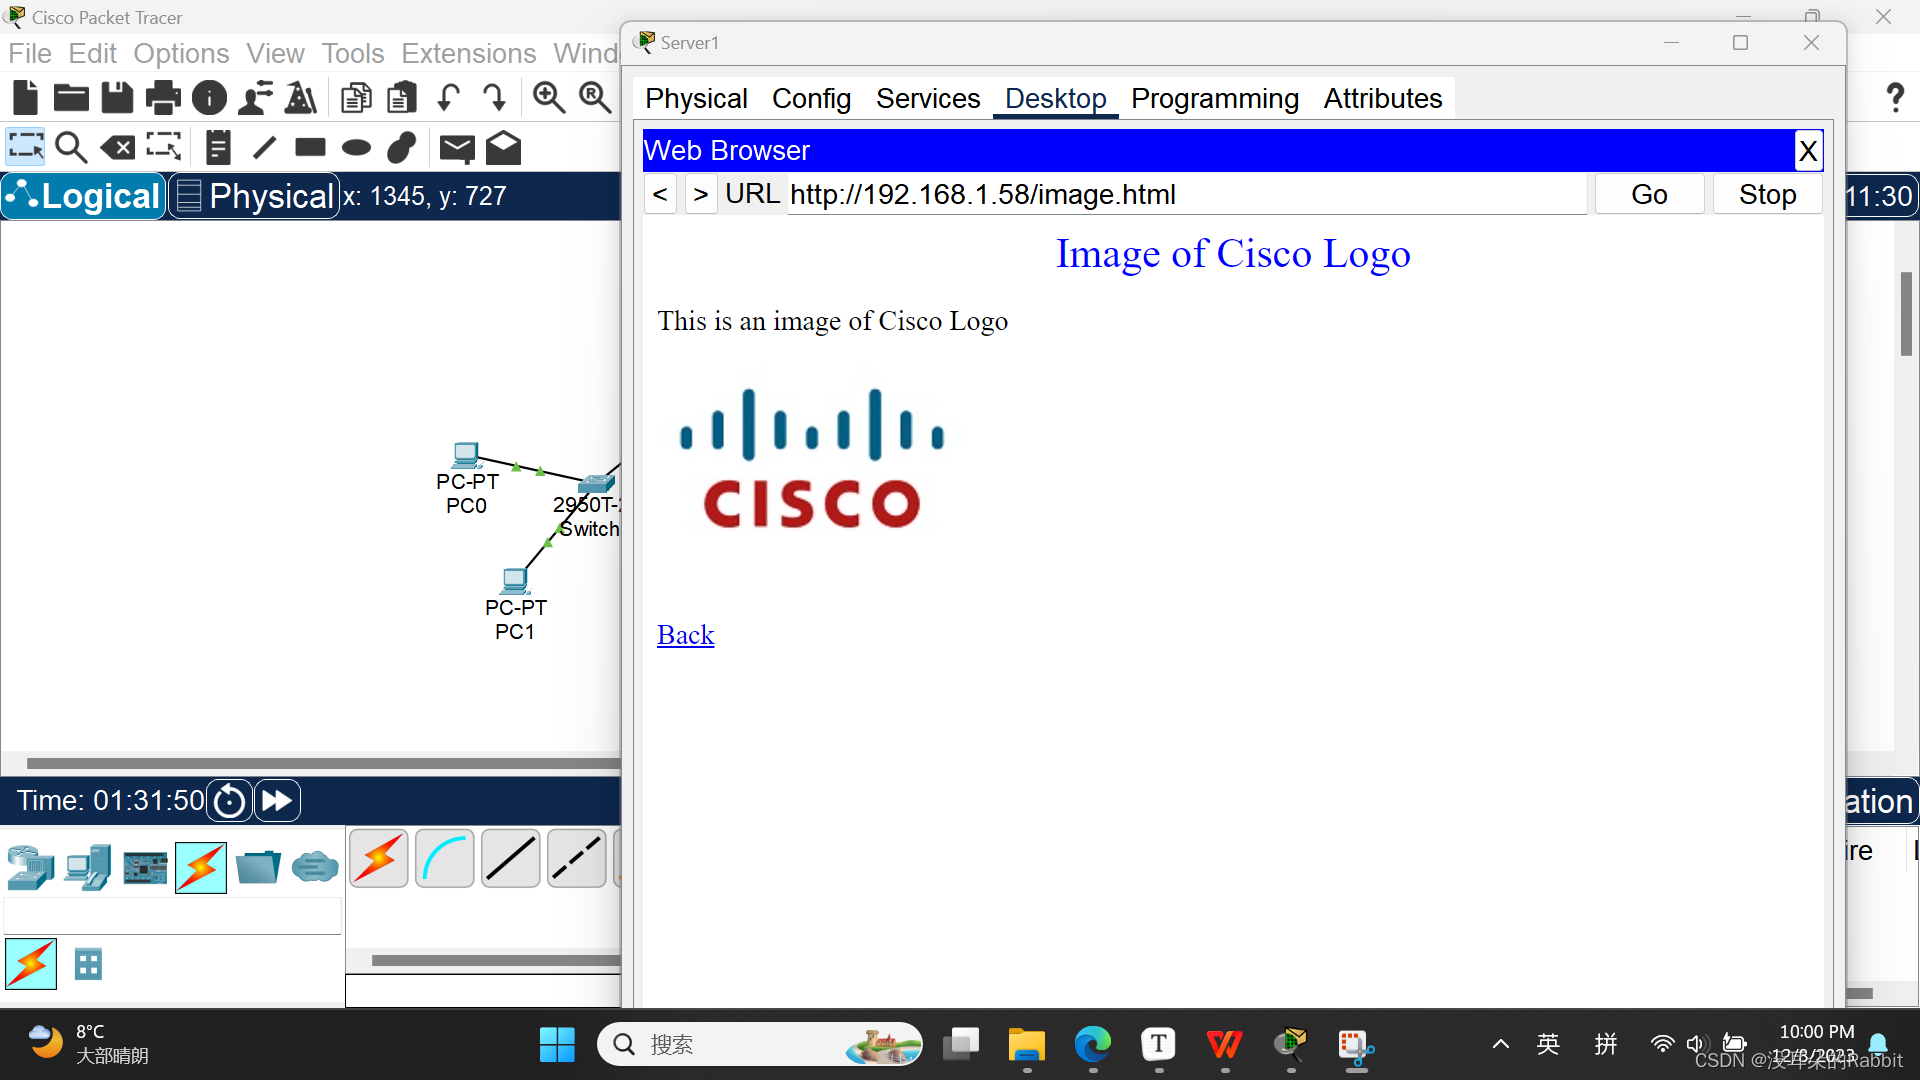This screenshot has height=1080, width=1920.
Task: Open the Edit menu
Action: point(92,53)
